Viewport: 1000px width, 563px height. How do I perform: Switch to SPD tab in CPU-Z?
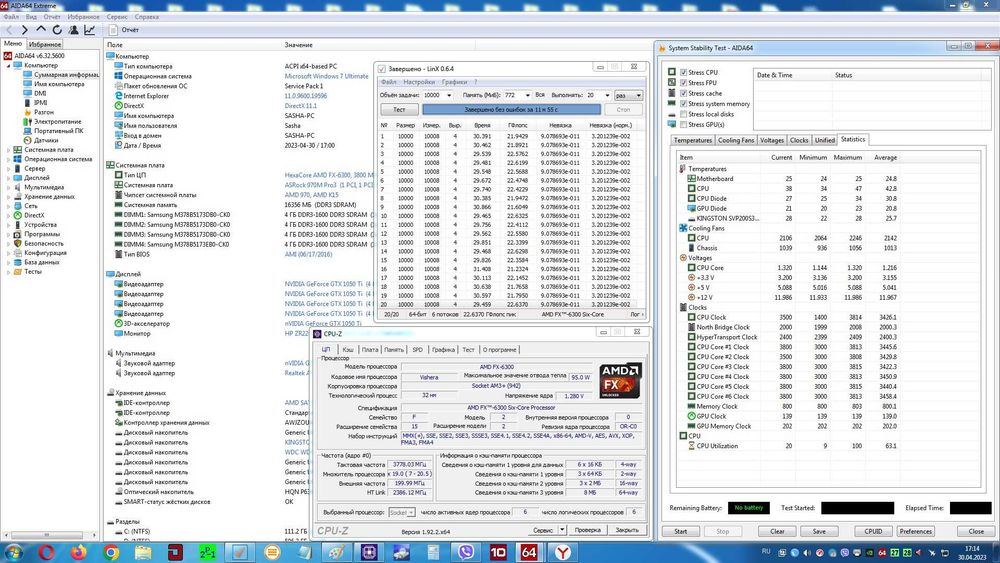point(417,349)
